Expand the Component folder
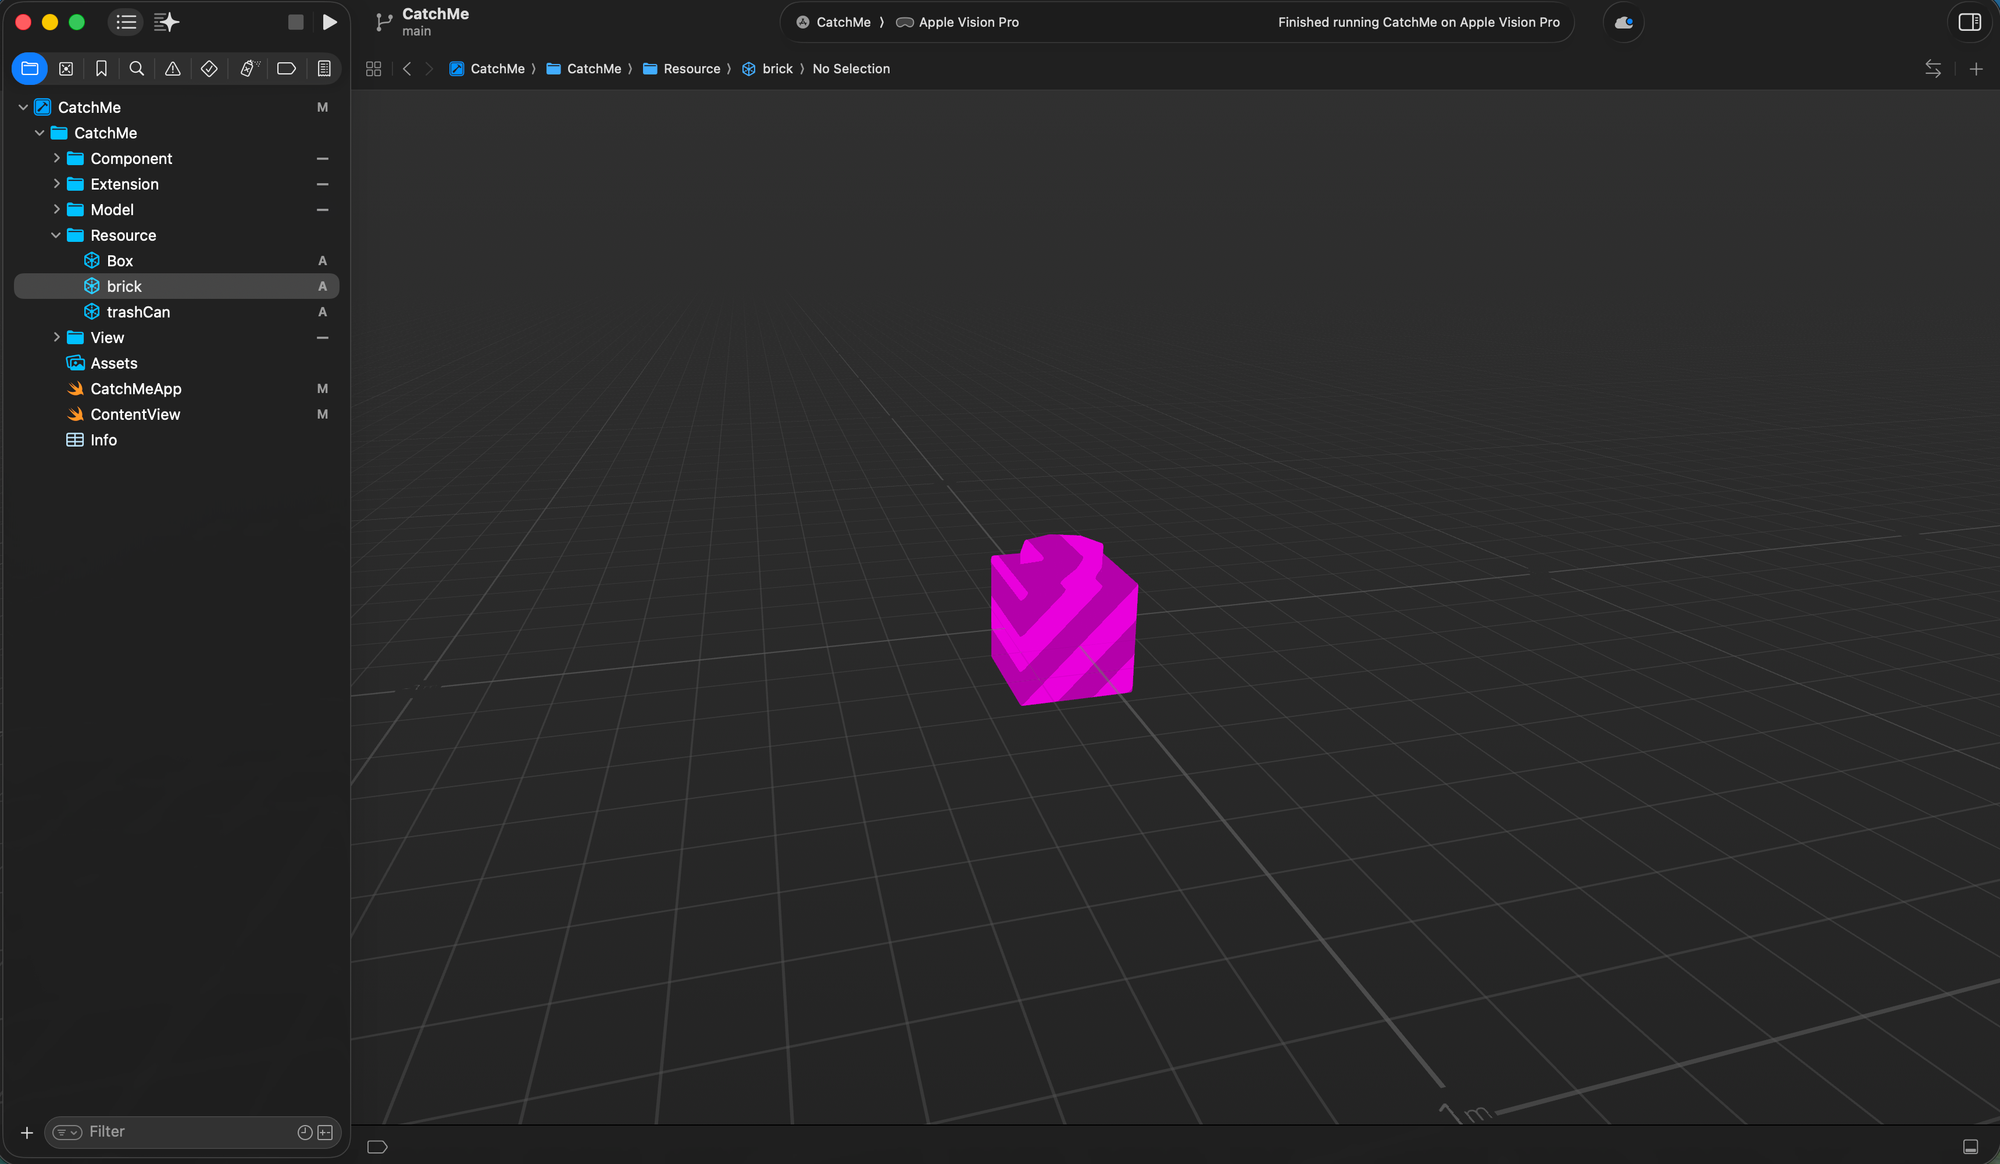 point(57,159)
